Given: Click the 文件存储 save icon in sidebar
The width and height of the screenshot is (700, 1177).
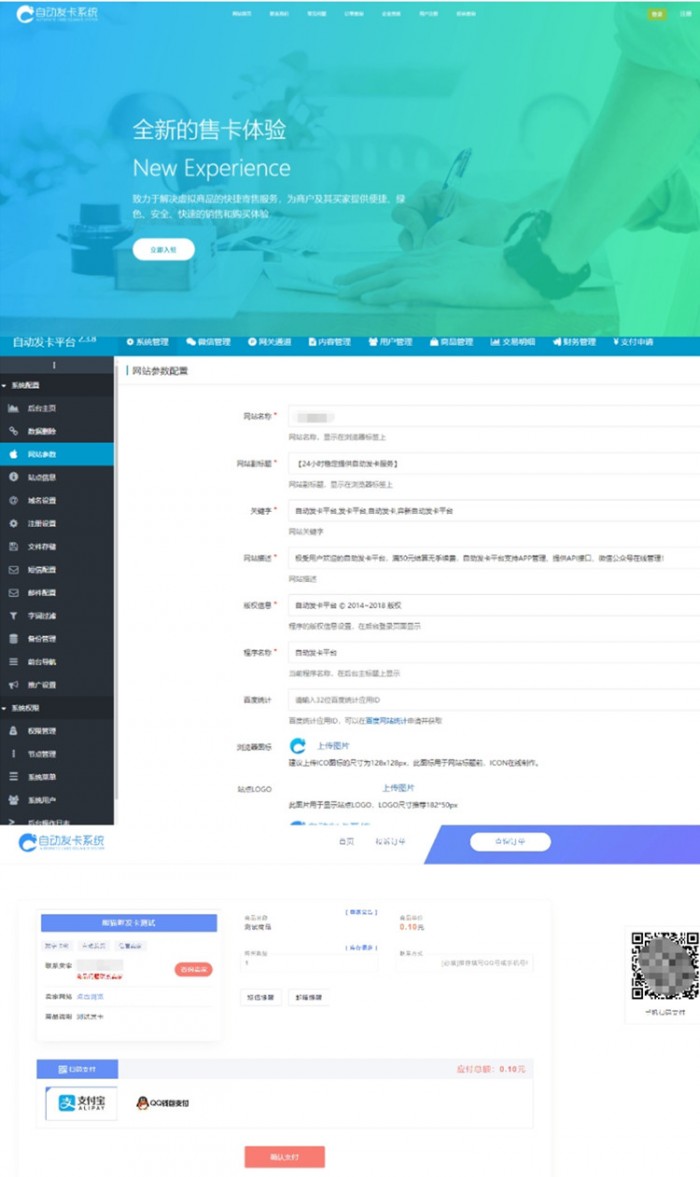Looking at the screenshot, I should pyautogui.click(x=13, y=546).
